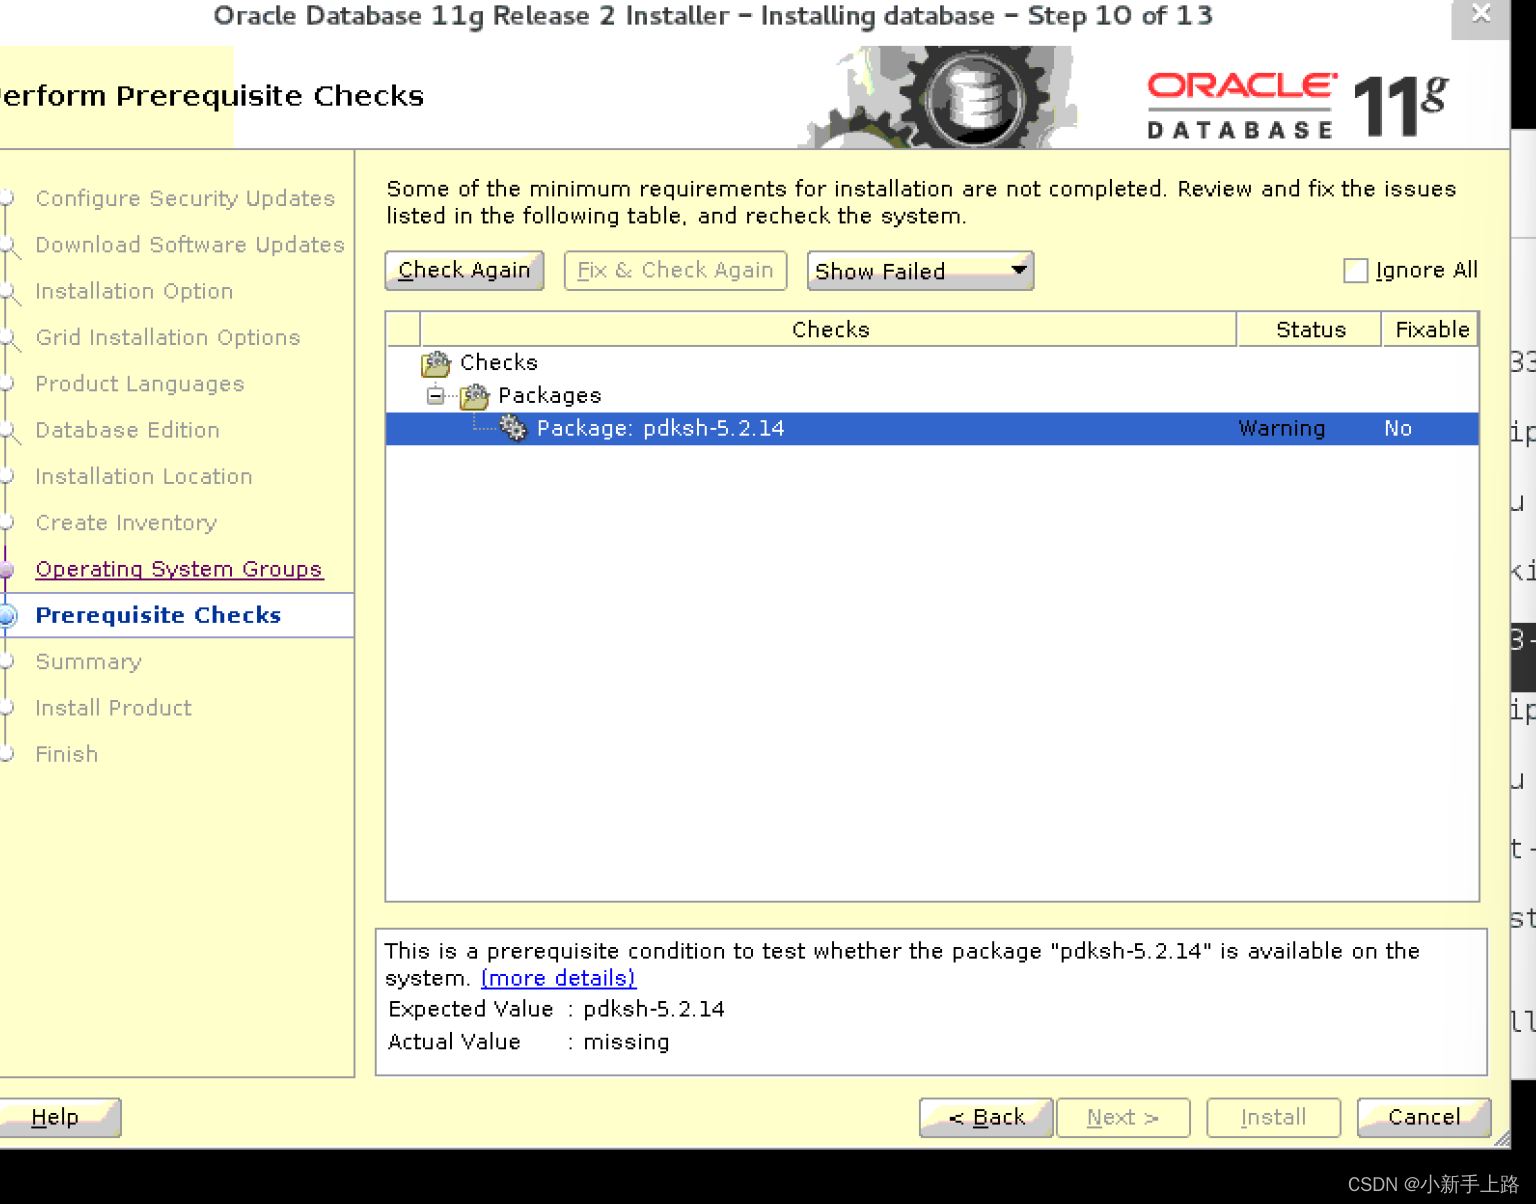Click the Warning status cell
Screen dimensions: 1536x1204
[1281, 428]
